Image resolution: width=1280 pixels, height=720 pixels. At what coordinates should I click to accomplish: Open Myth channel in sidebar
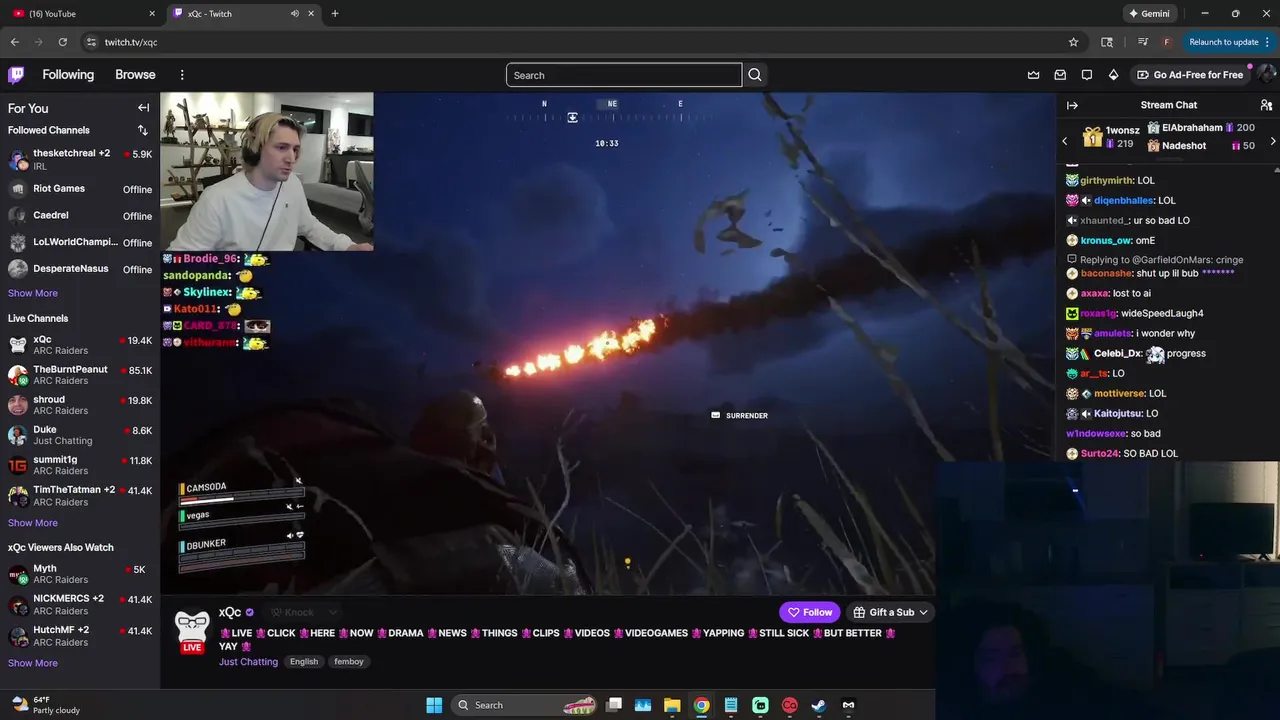pos(80,574)
